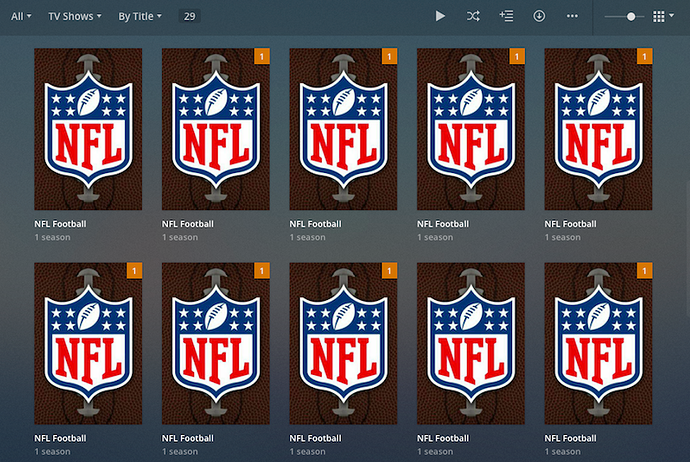Expand the view mode arrow beside grid icon

click(672, 15)
